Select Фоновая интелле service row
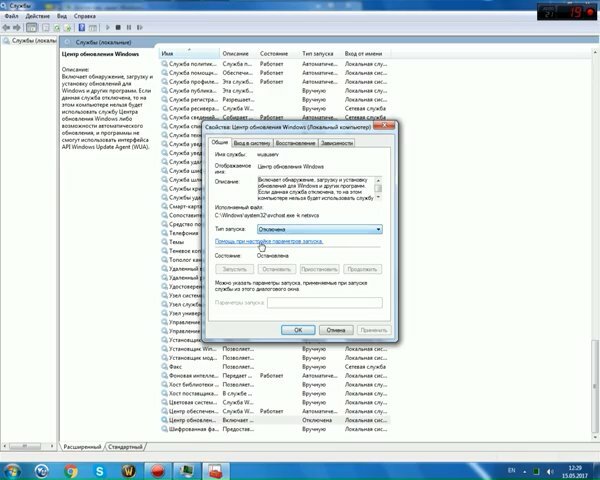This screenshot has width=600, height=480. [x=274, y=376]
